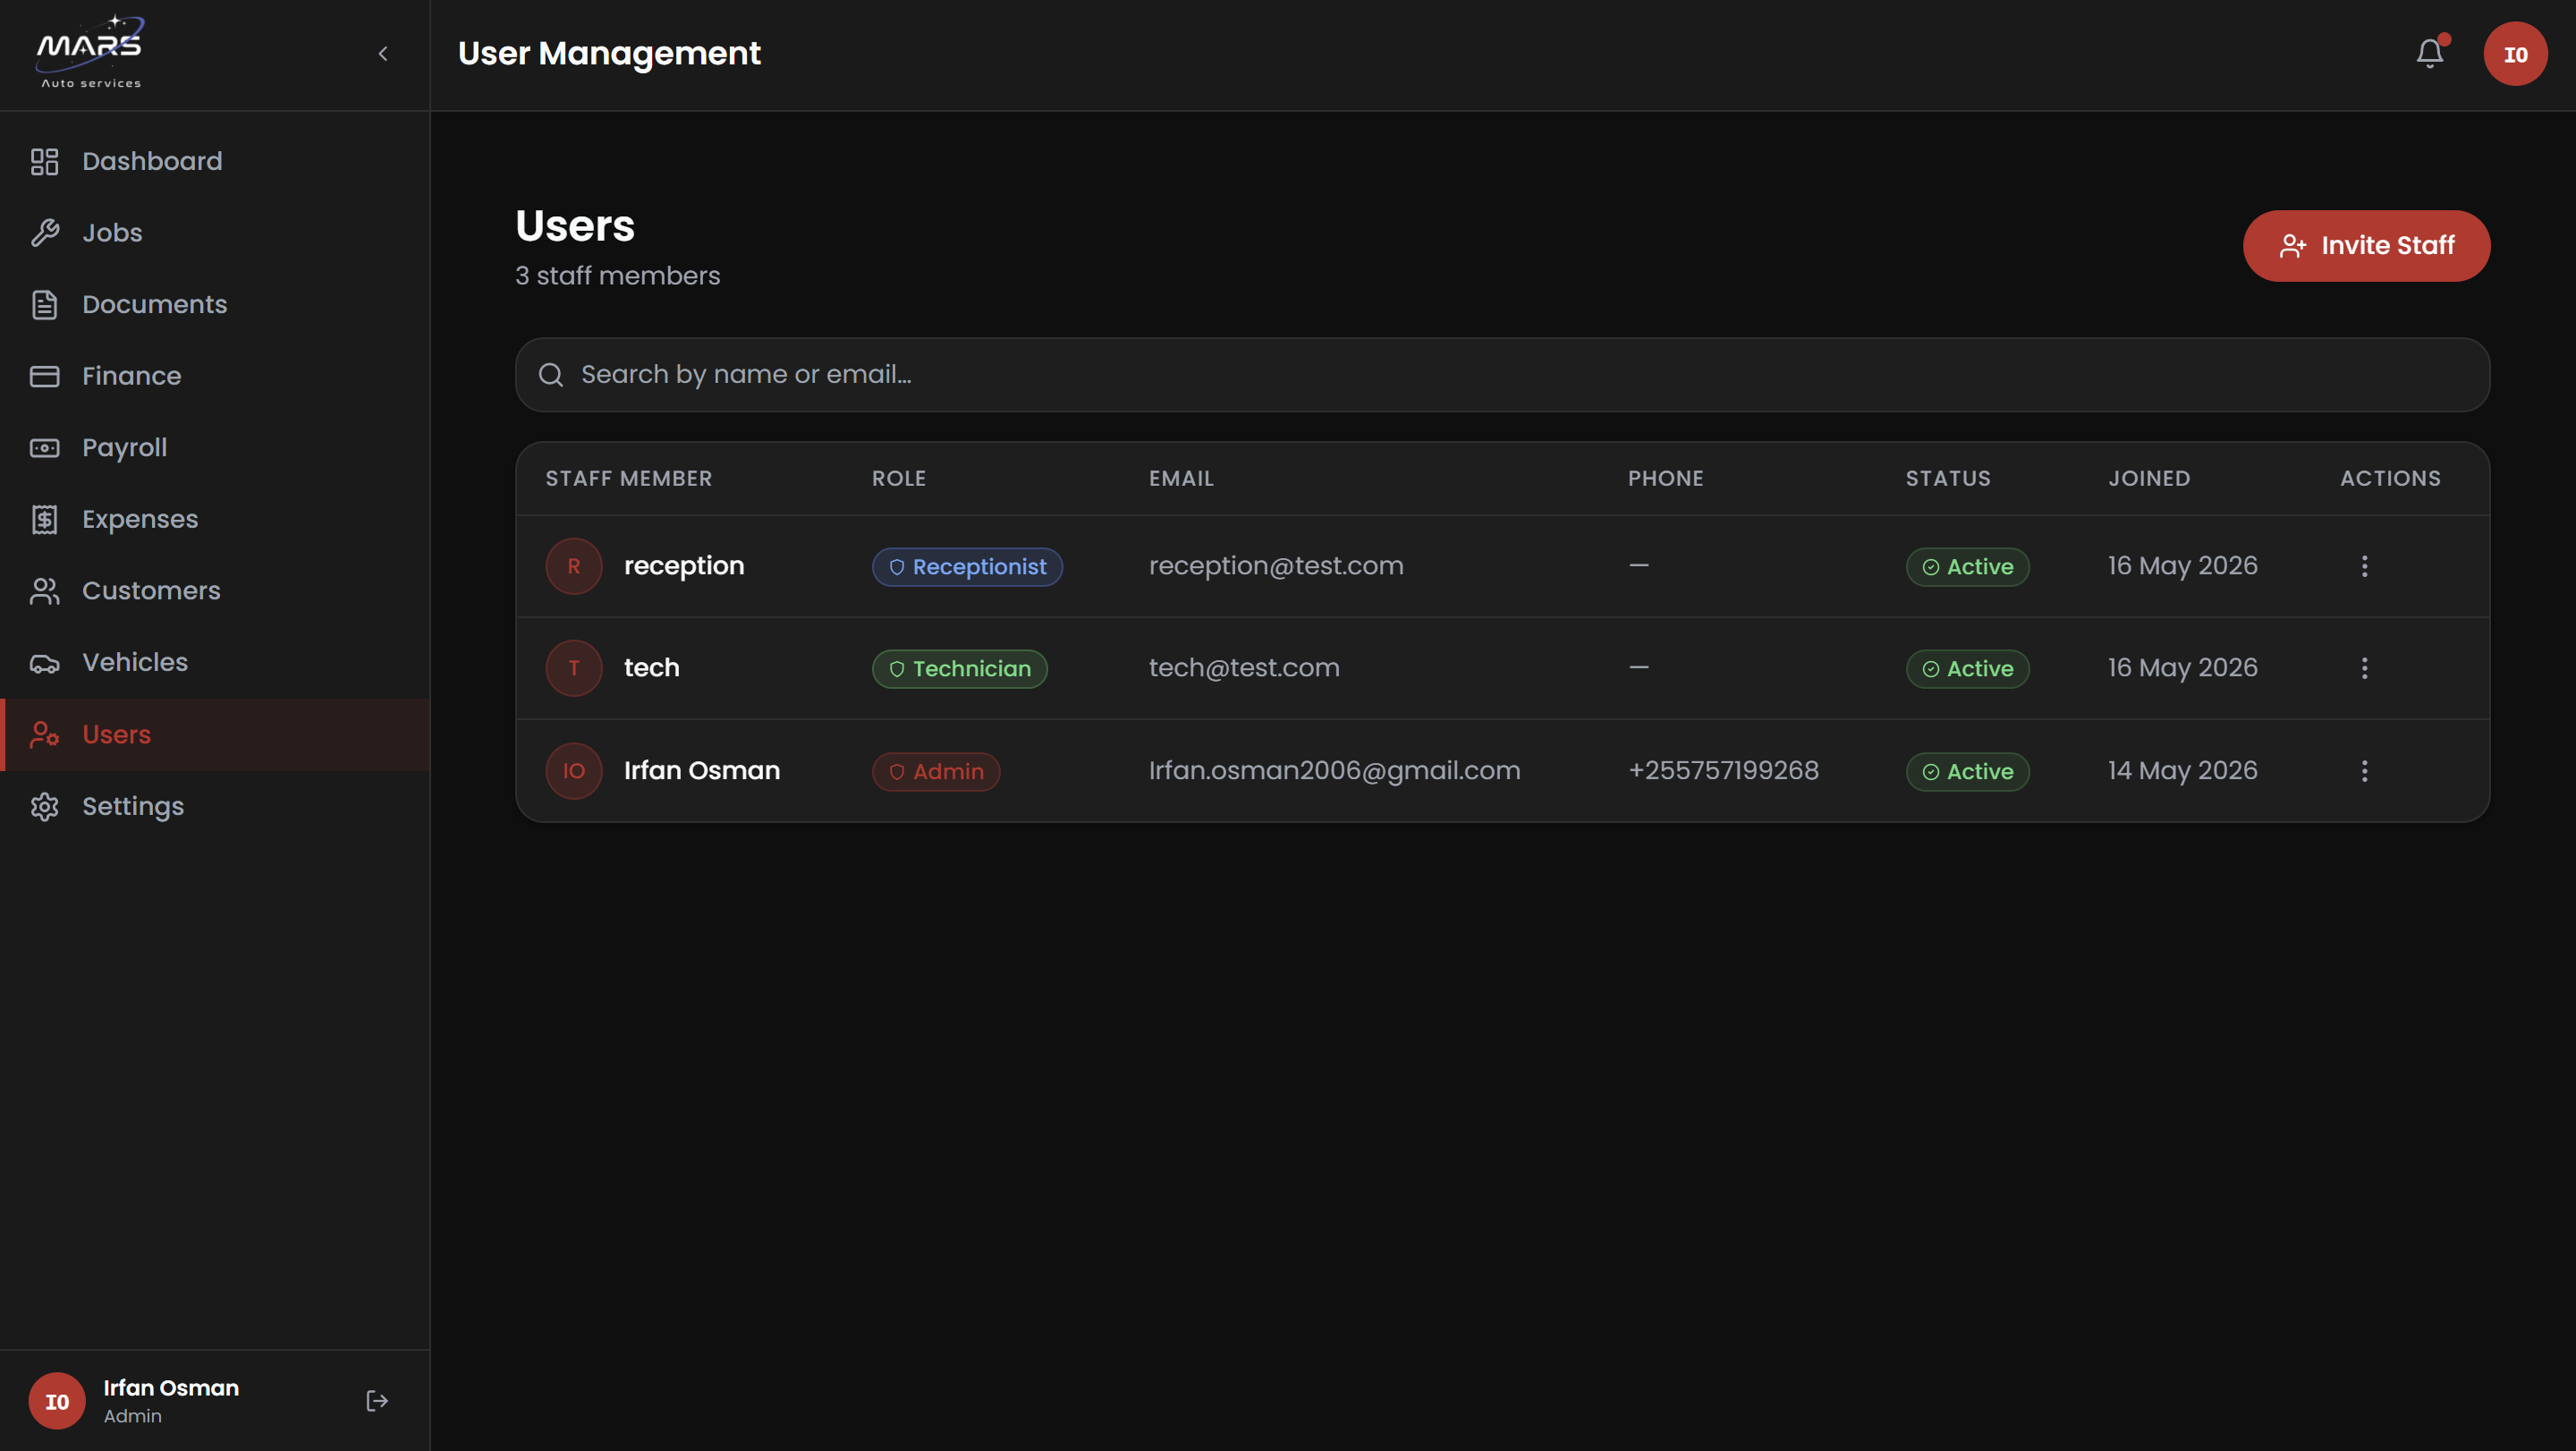
Task: Click Active status badge for tech
Action: pyautogui.click(x=1967, y=669)
